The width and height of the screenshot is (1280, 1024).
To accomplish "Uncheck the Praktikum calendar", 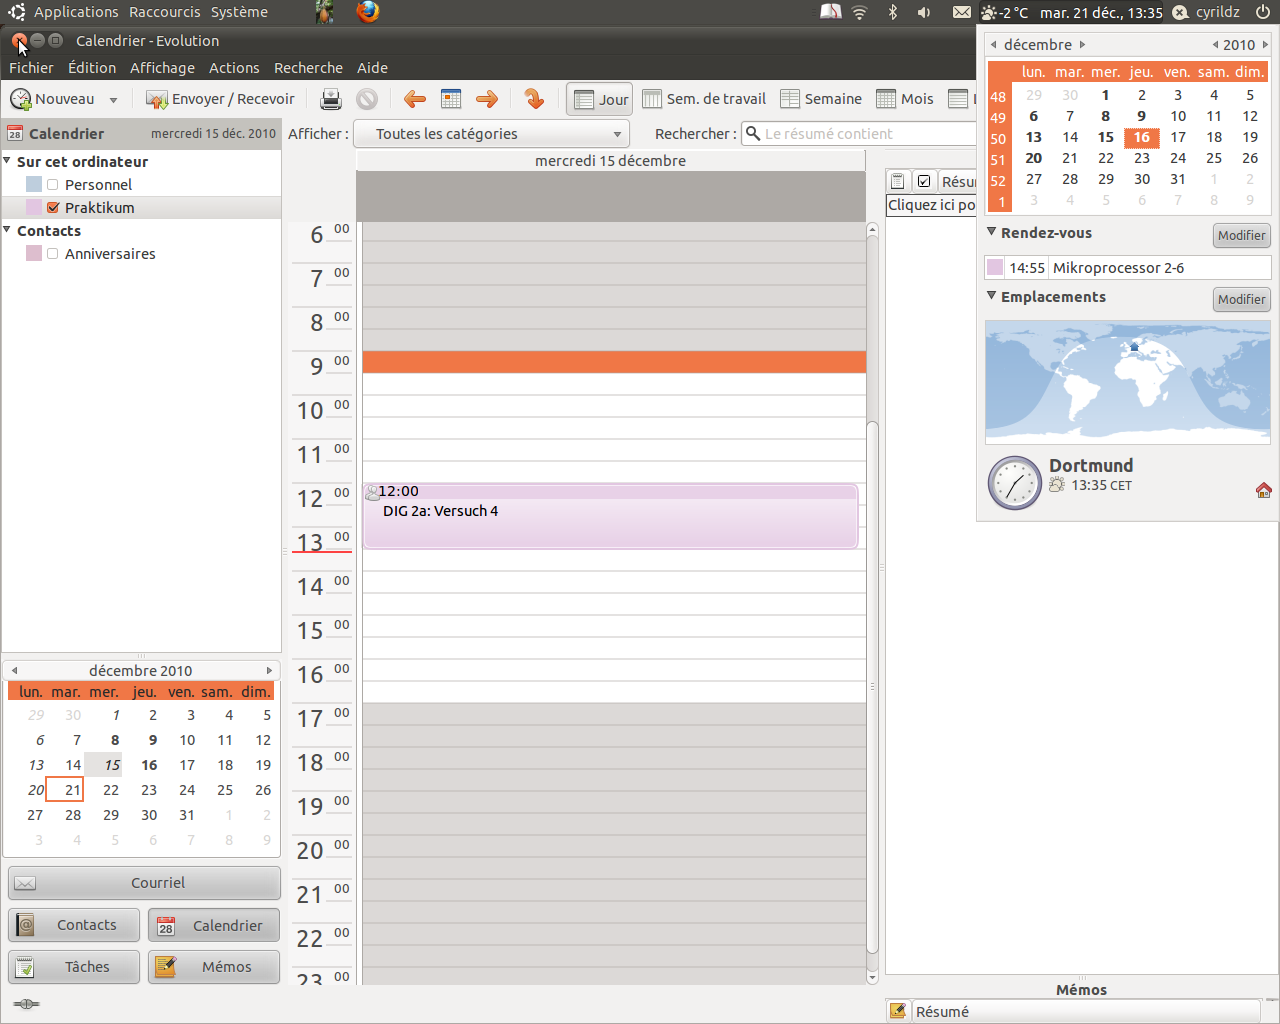I will [53, 208].
